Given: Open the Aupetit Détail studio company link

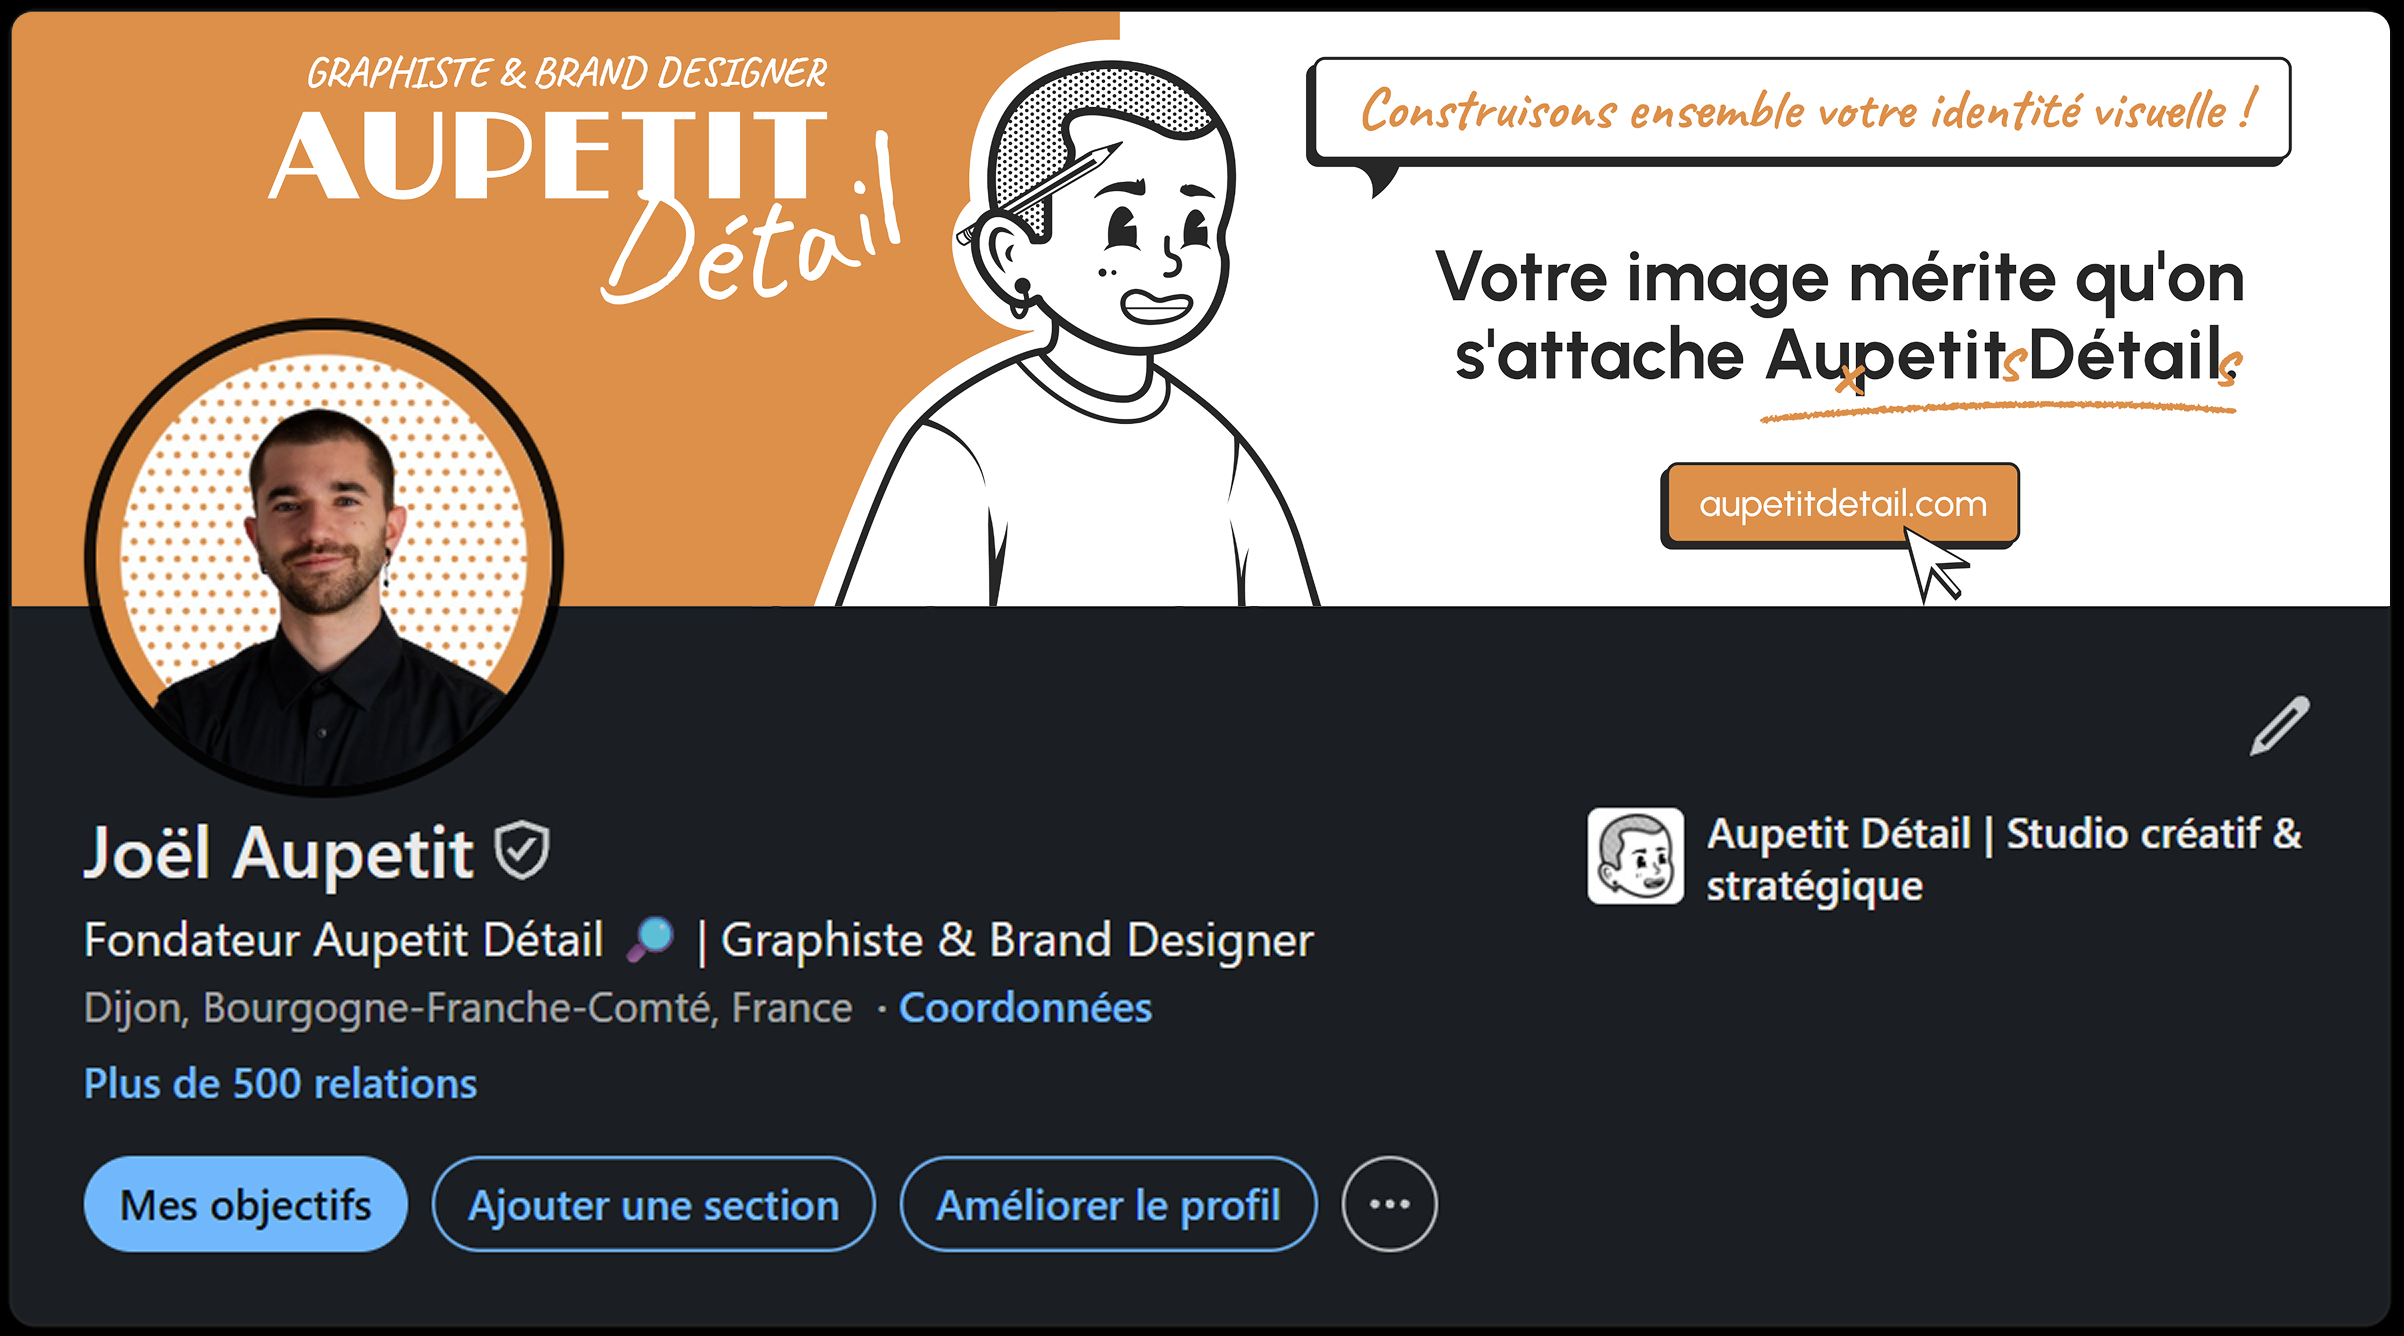Looking at the screenshot, I should (x=2003, y=858).
